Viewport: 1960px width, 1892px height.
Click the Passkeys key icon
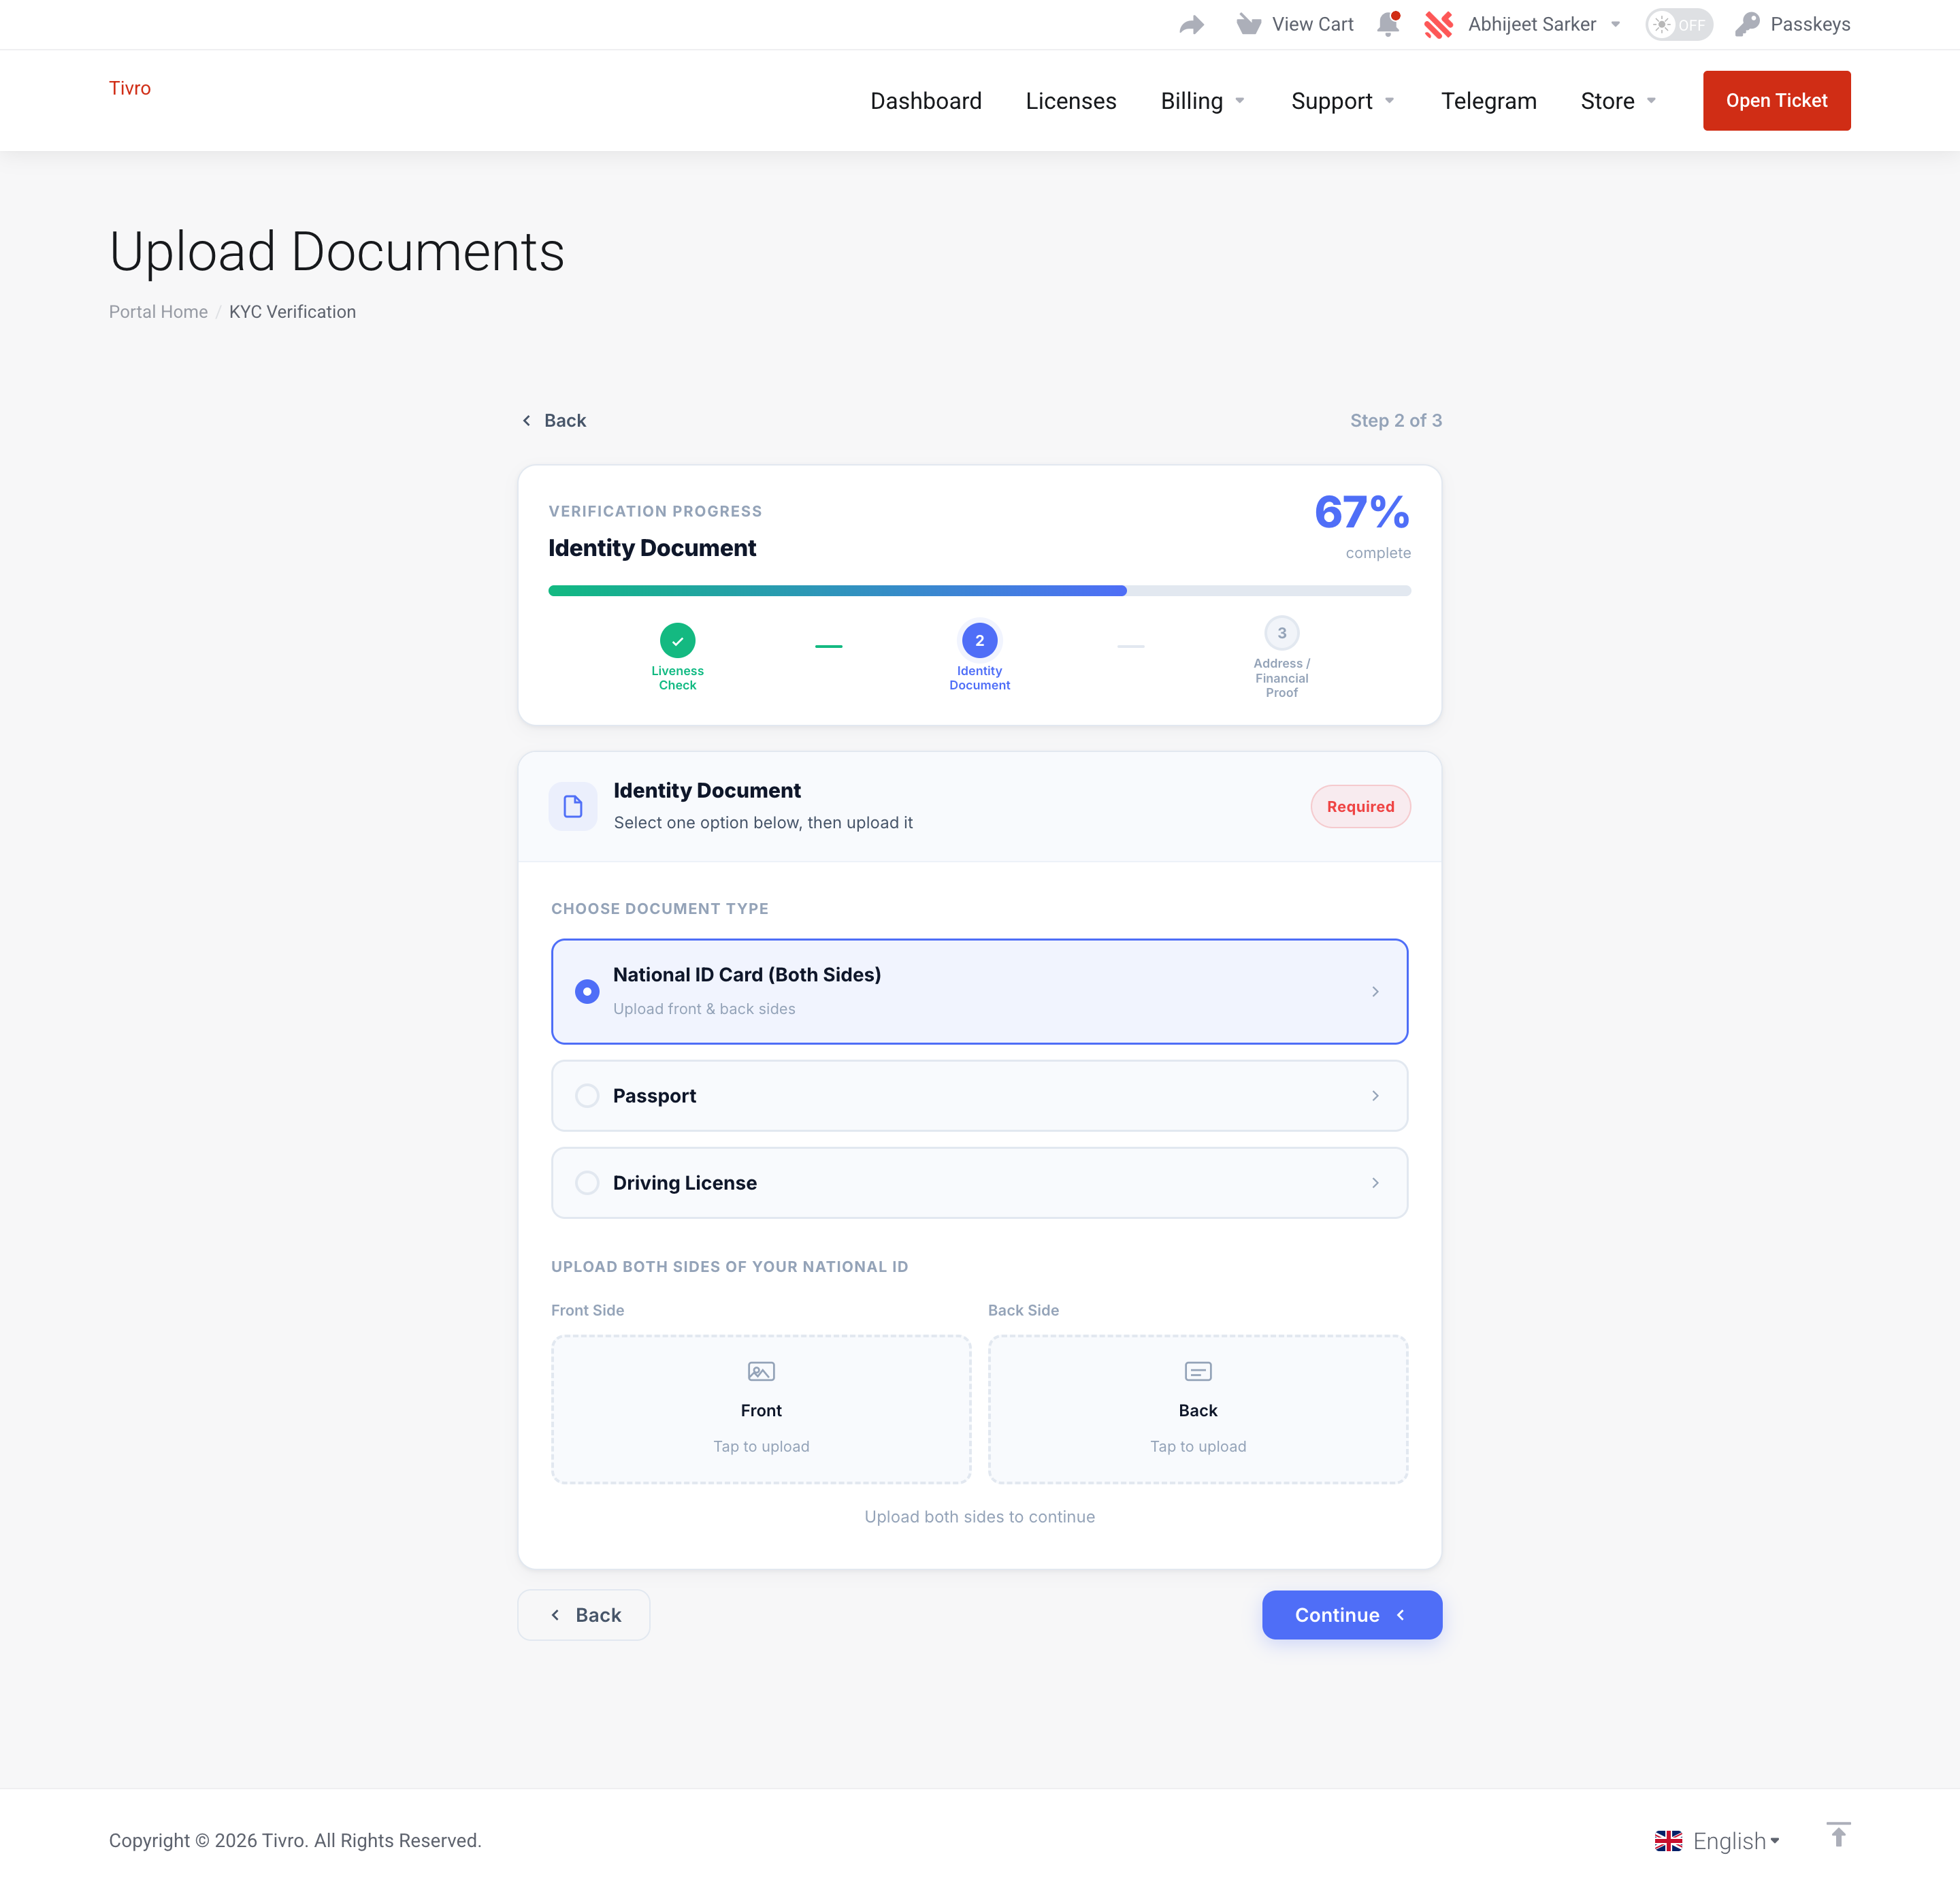coord(1746,24)
